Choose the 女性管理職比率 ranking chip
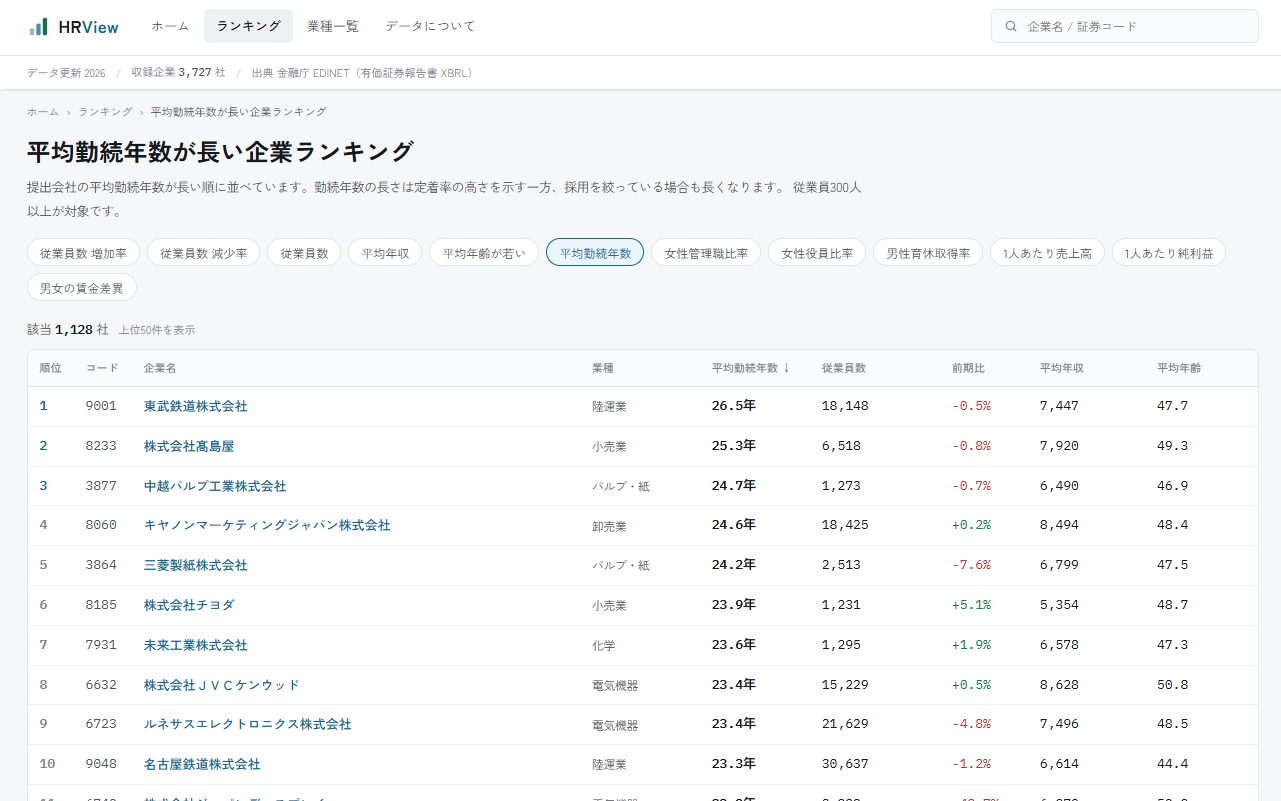Image resolution: width=1281 pixels, height=801 pixels. click(706, 253)
